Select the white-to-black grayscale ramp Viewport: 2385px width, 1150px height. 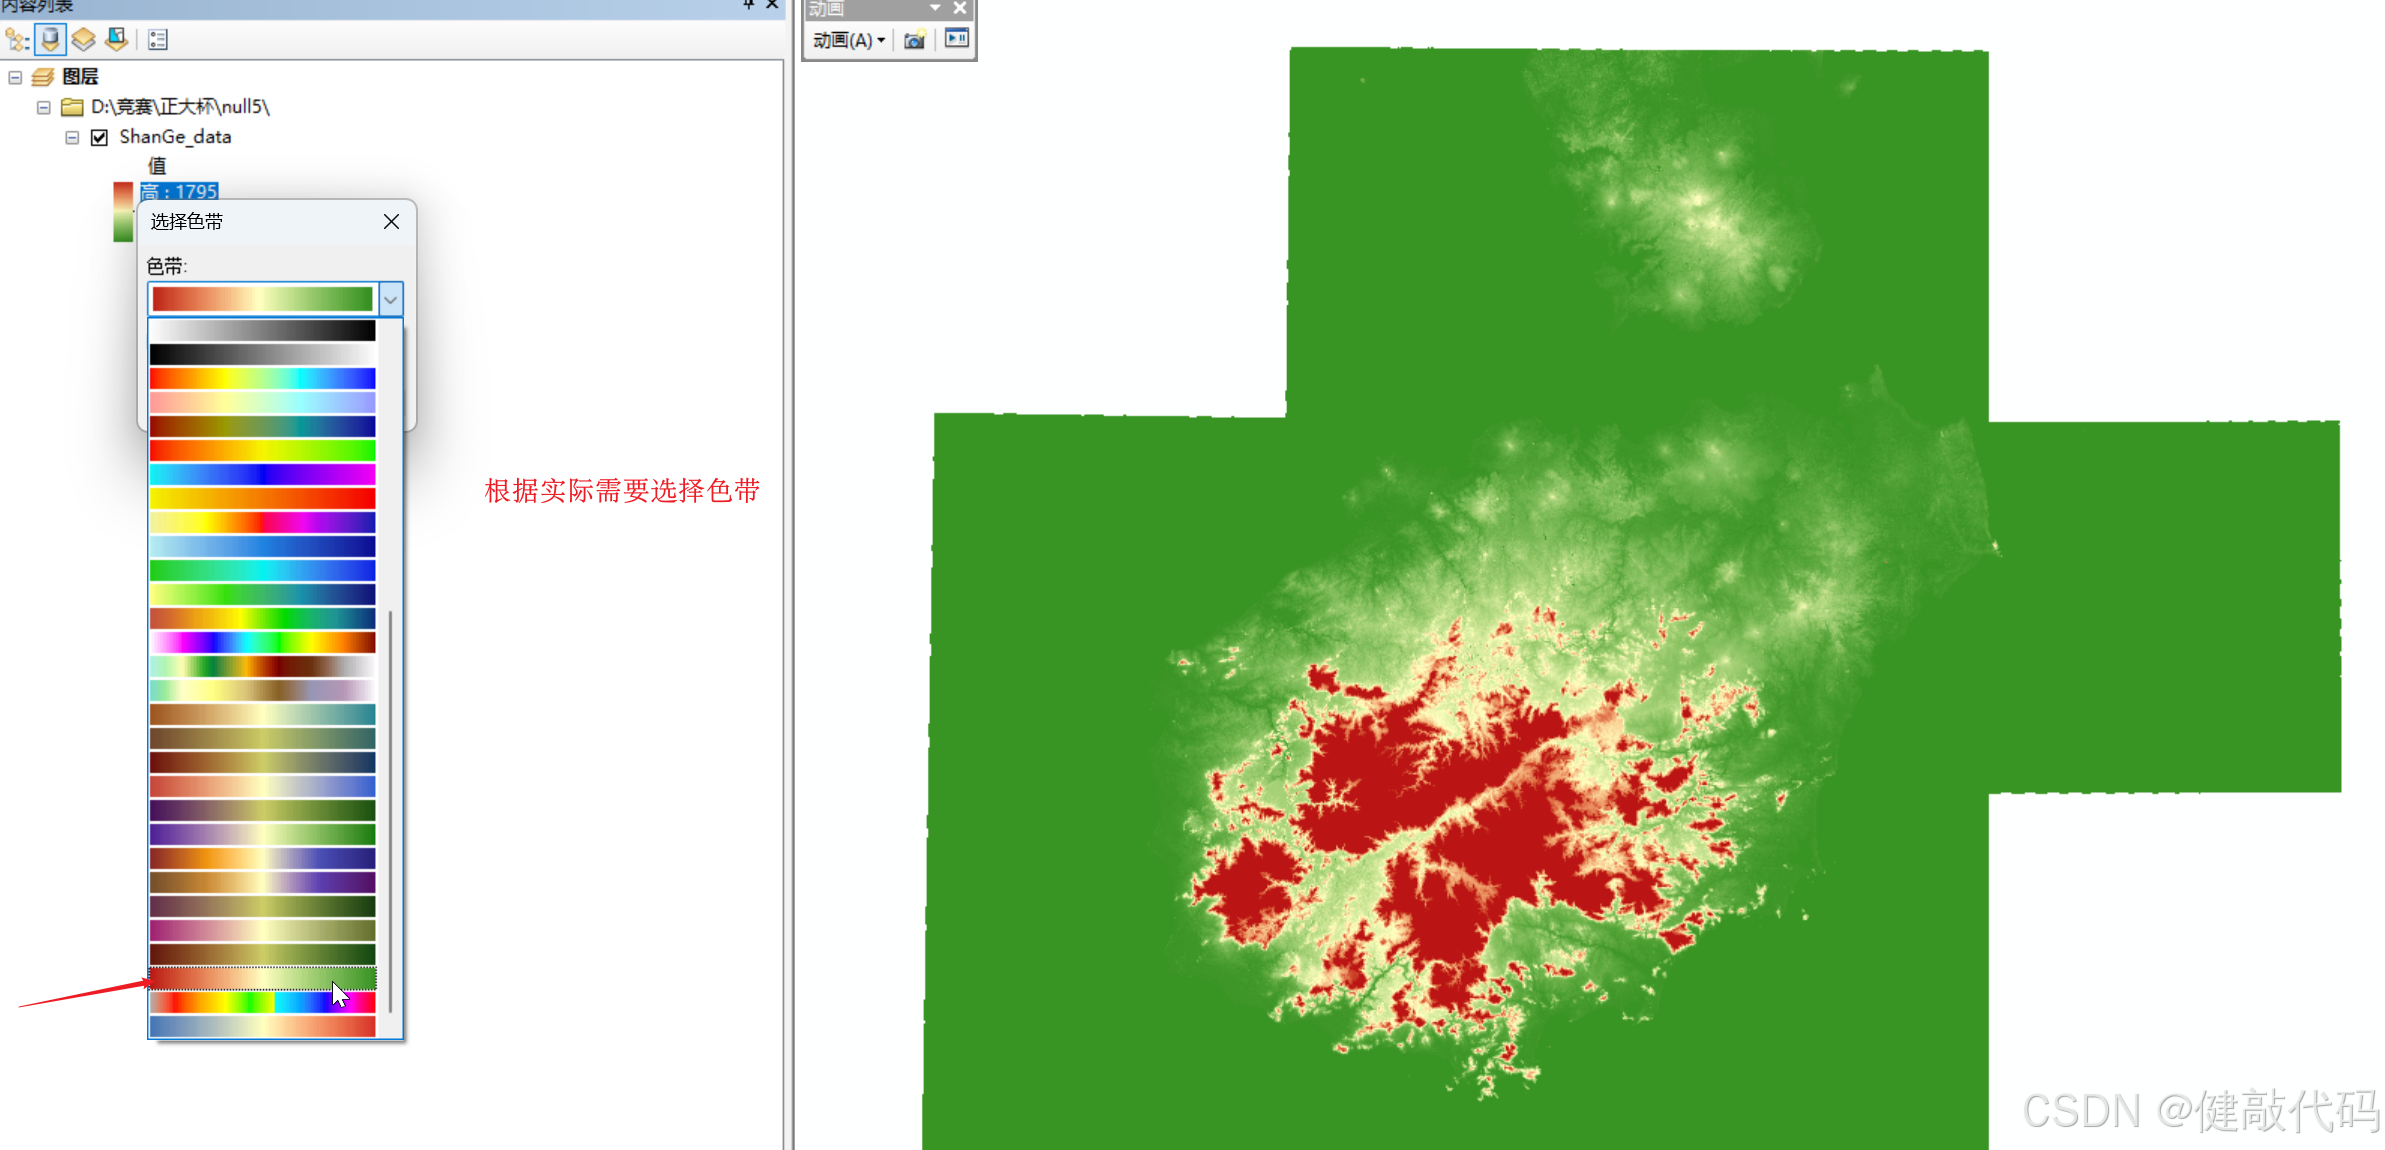(262, 331)
